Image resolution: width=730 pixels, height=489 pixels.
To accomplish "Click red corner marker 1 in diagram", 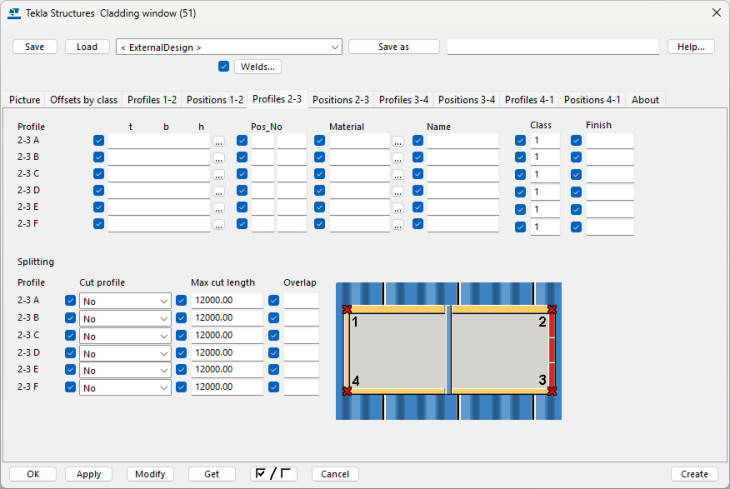I will point(346,310).
